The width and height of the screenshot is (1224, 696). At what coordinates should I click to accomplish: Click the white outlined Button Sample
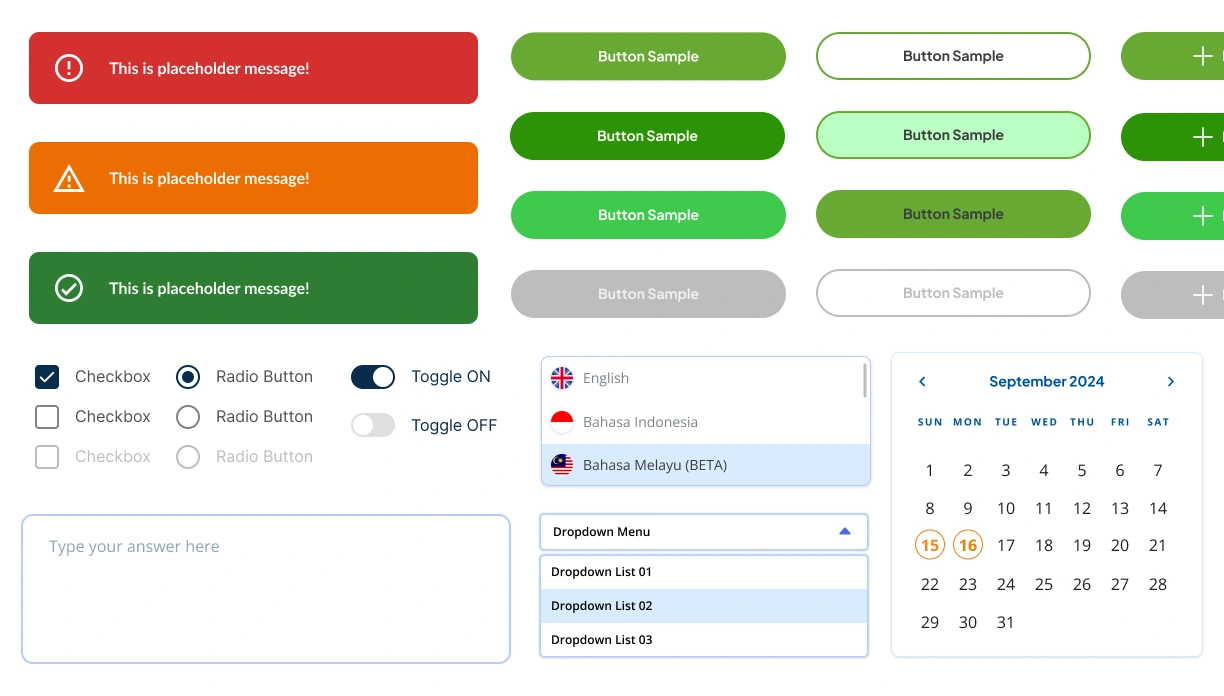coord(953,56)
